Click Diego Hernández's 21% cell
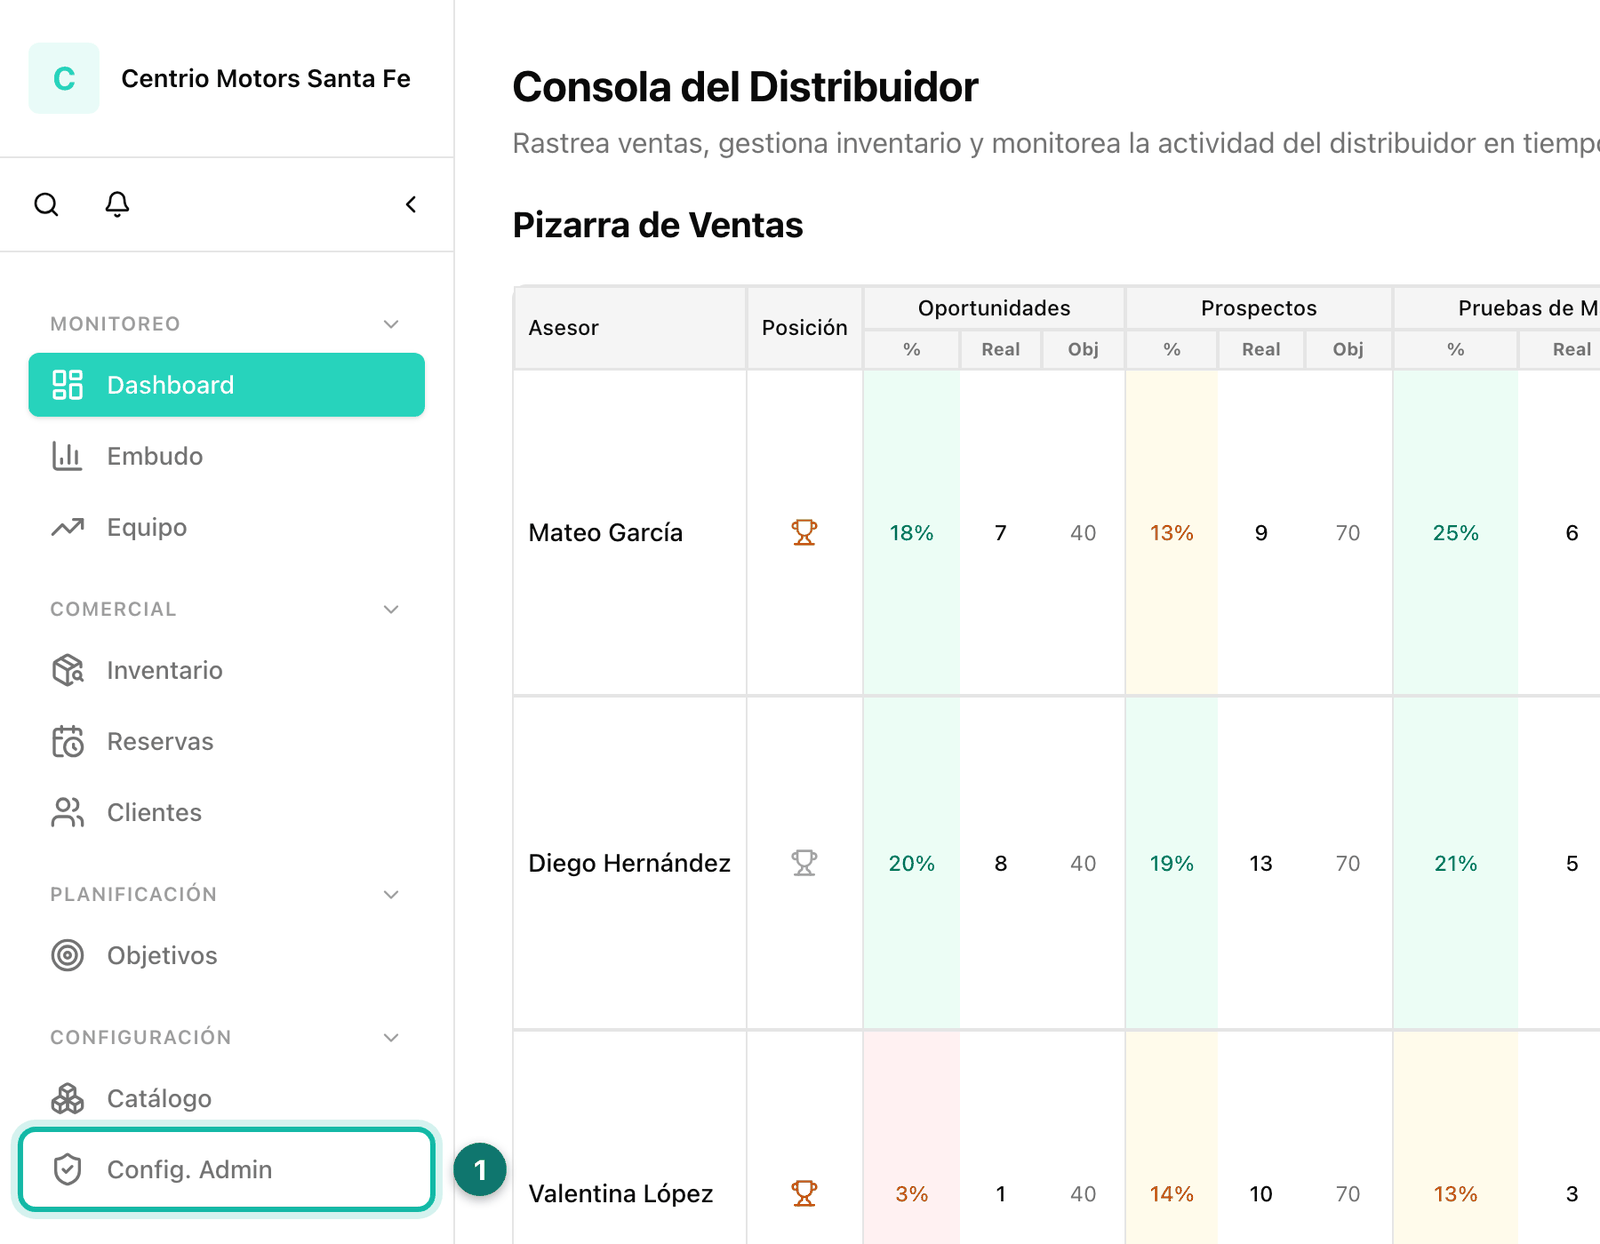This screenshot has width=1600, height=1244. (1456, 863)
